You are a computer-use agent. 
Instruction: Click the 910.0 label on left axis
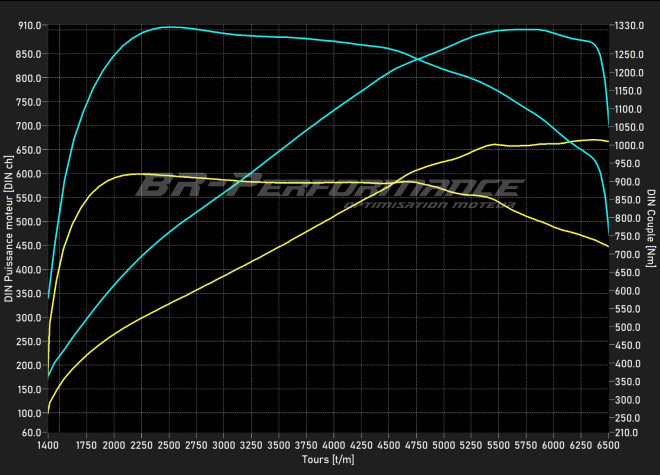tap(28, 26)
